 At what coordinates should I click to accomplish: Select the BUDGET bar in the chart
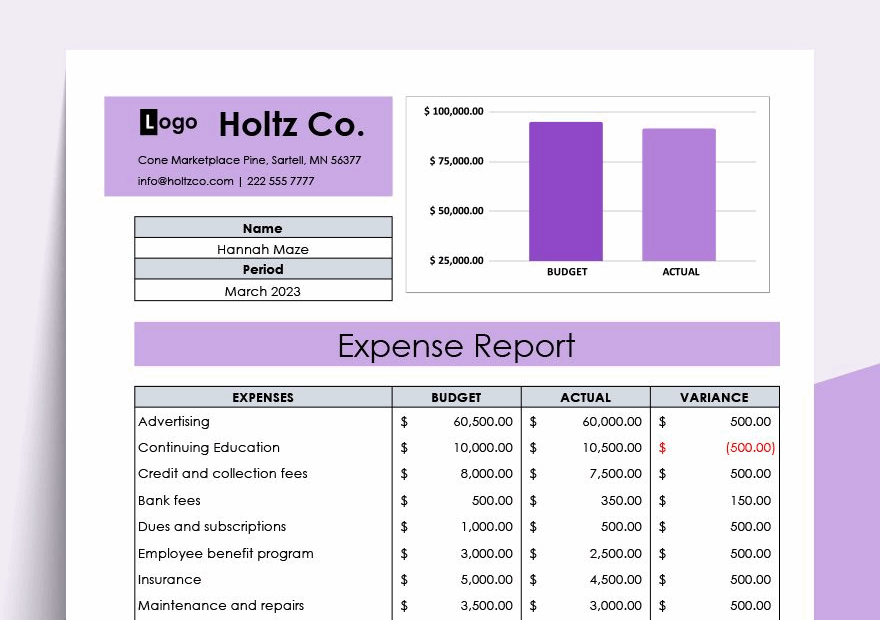pyautogui.click(x=566, y=190)
